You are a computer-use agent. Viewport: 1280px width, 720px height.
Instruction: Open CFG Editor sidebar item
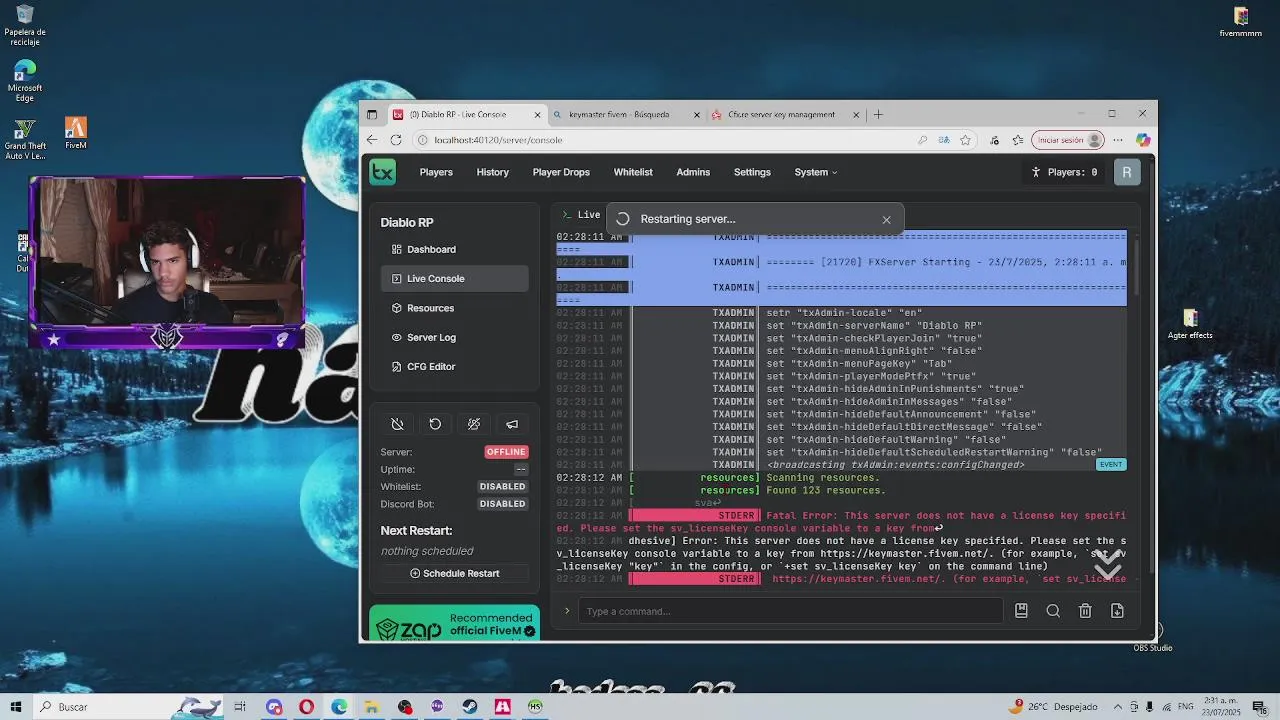coord(454,366)
